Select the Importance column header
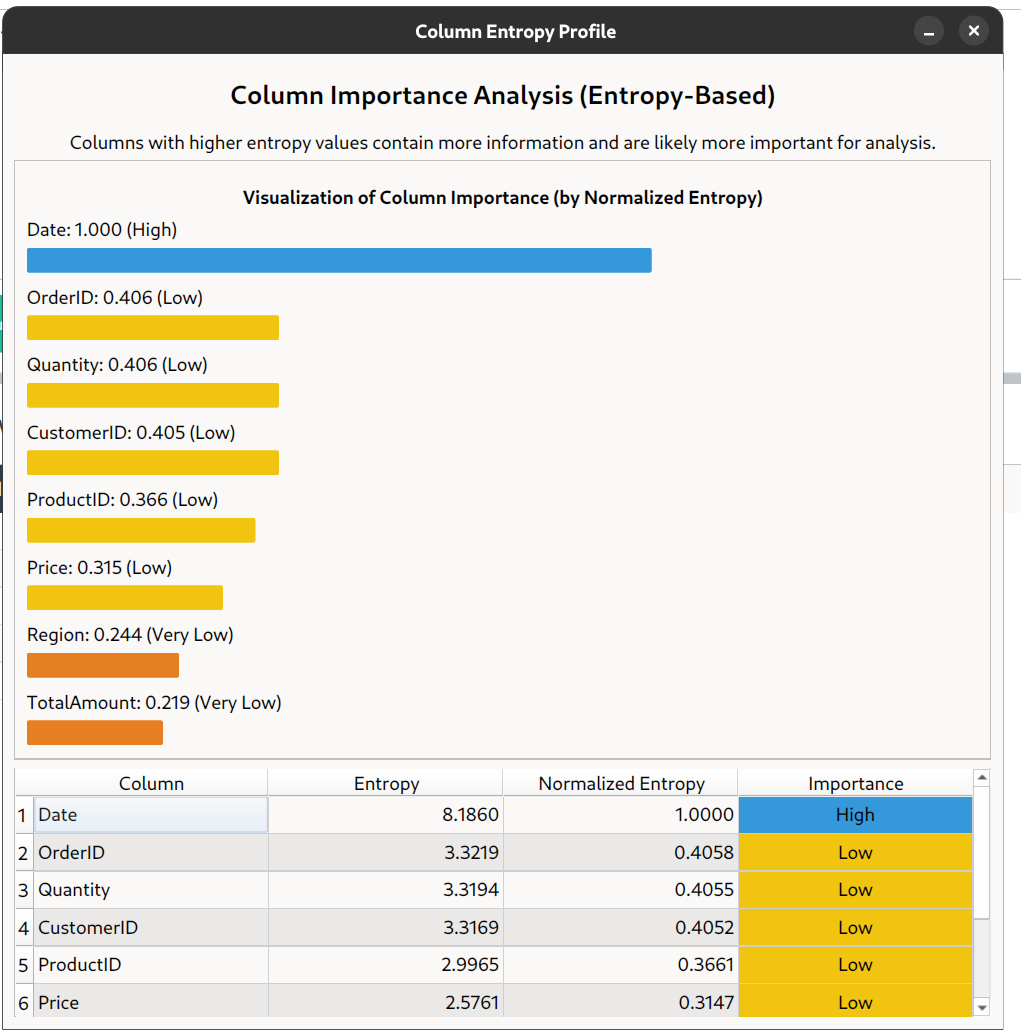1021x1031 pixels. pyautogui.click(x=855, y=784)
